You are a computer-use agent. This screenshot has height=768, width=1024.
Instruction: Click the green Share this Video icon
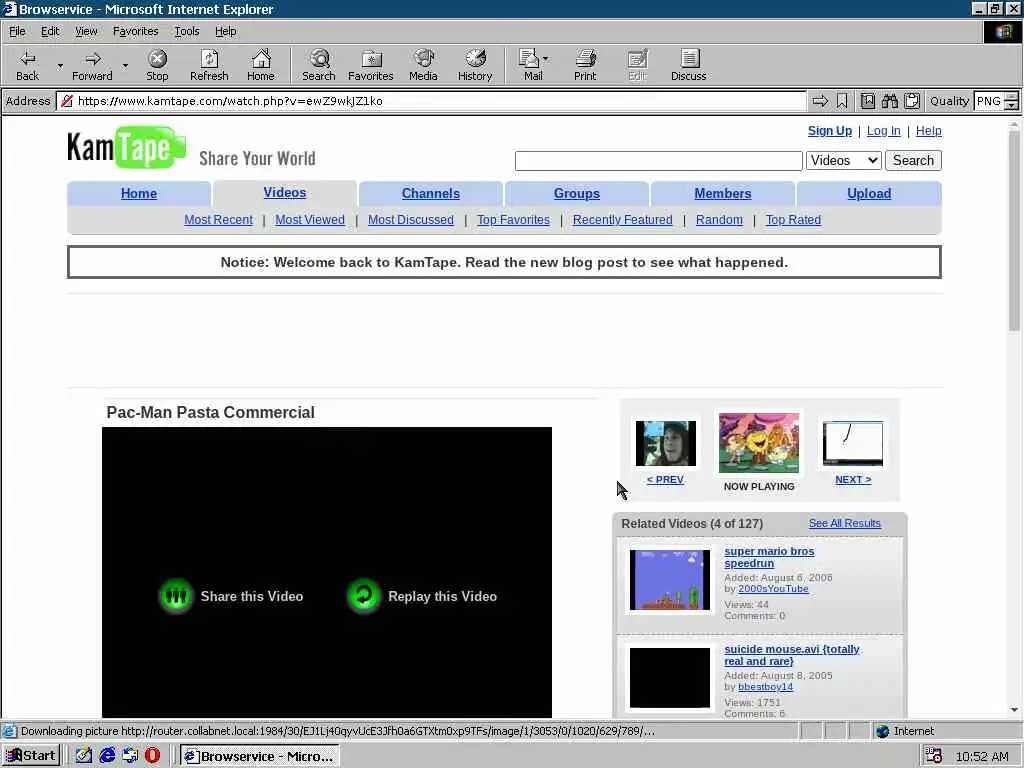tap(176, 596)
